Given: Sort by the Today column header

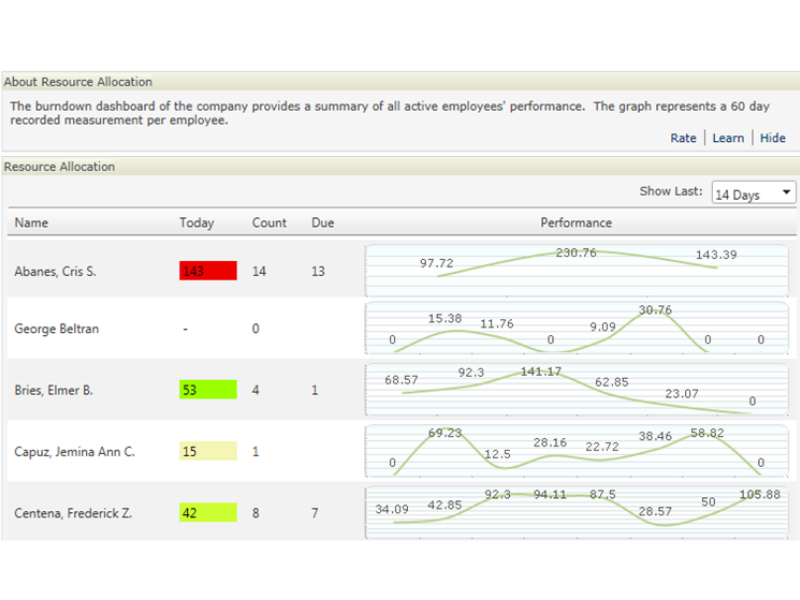Looking at the screenshot, I should pos(196,223).
